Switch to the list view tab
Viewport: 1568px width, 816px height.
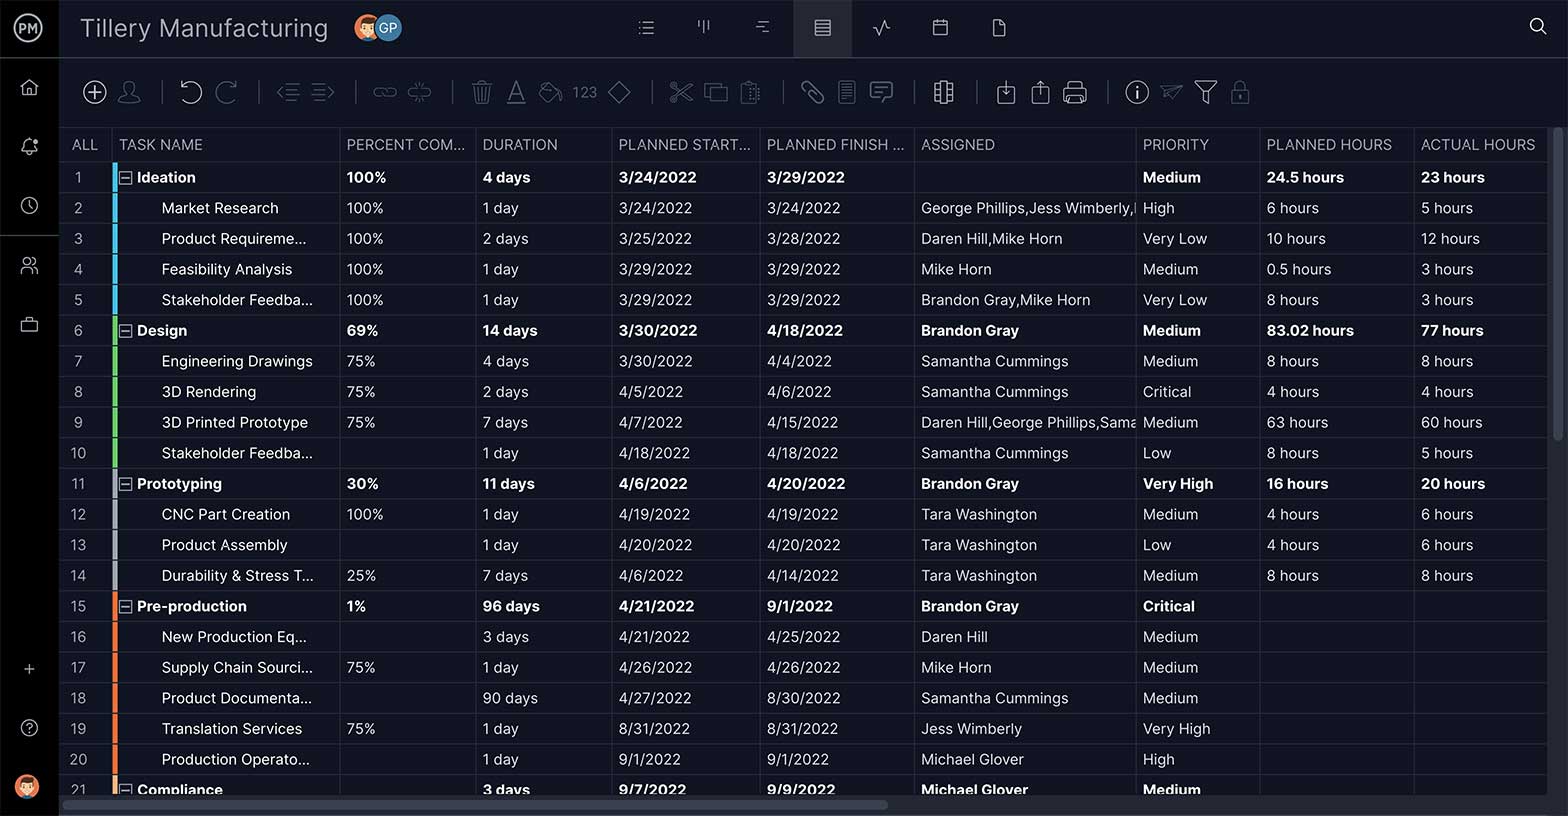[646, 28]
